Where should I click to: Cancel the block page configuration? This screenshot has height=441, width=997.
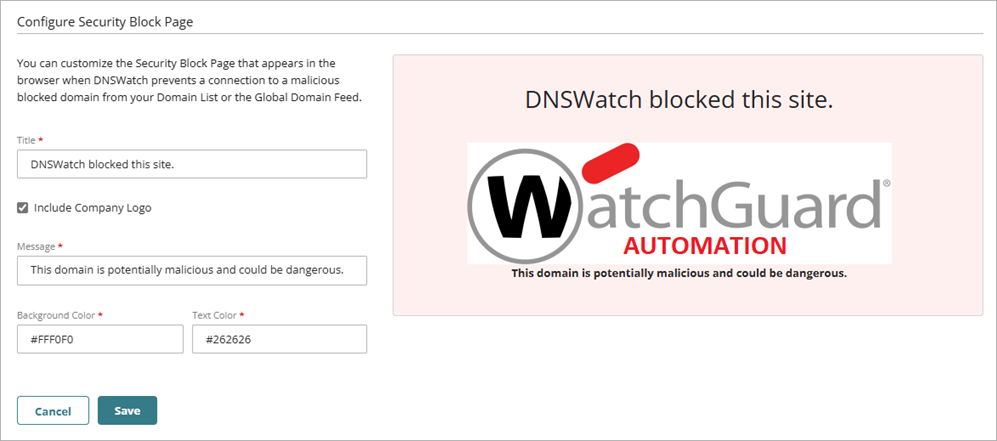53,411
